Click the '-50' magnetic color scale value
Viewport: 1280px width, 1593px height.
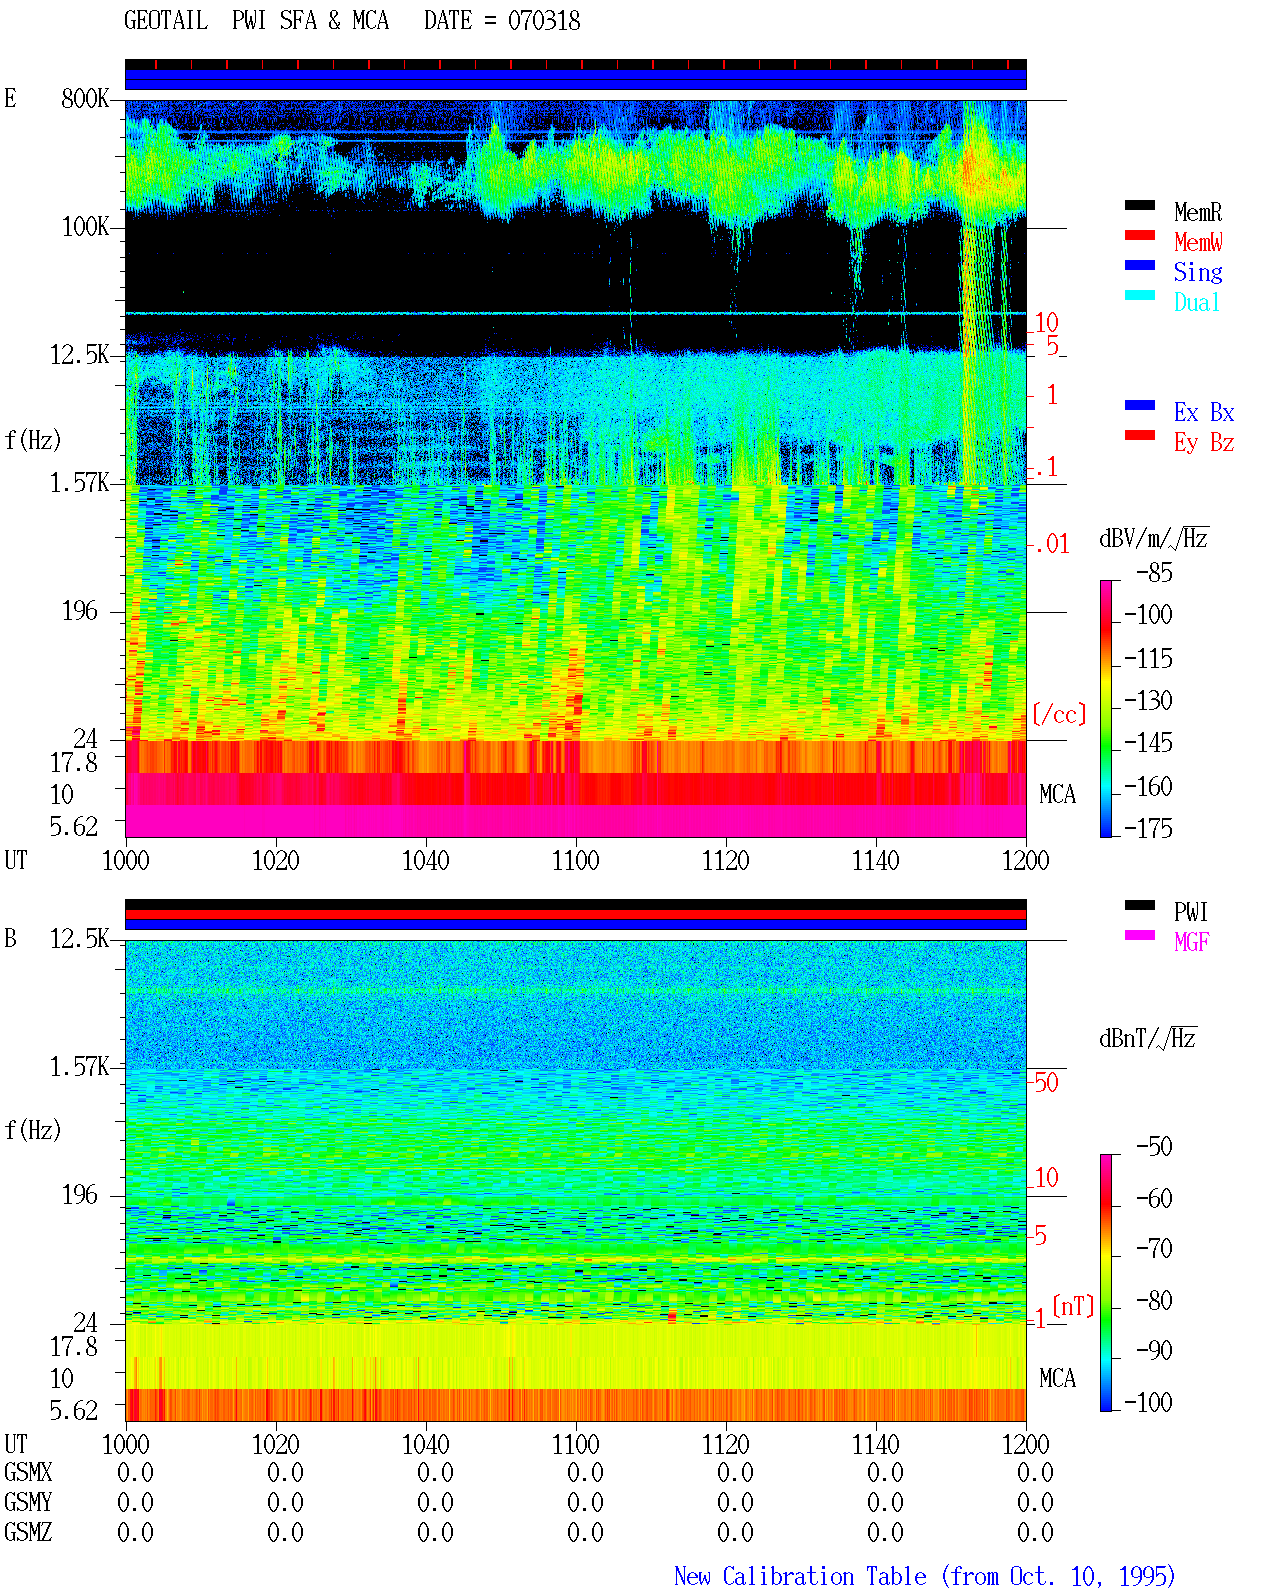tap(1153, 1146)
